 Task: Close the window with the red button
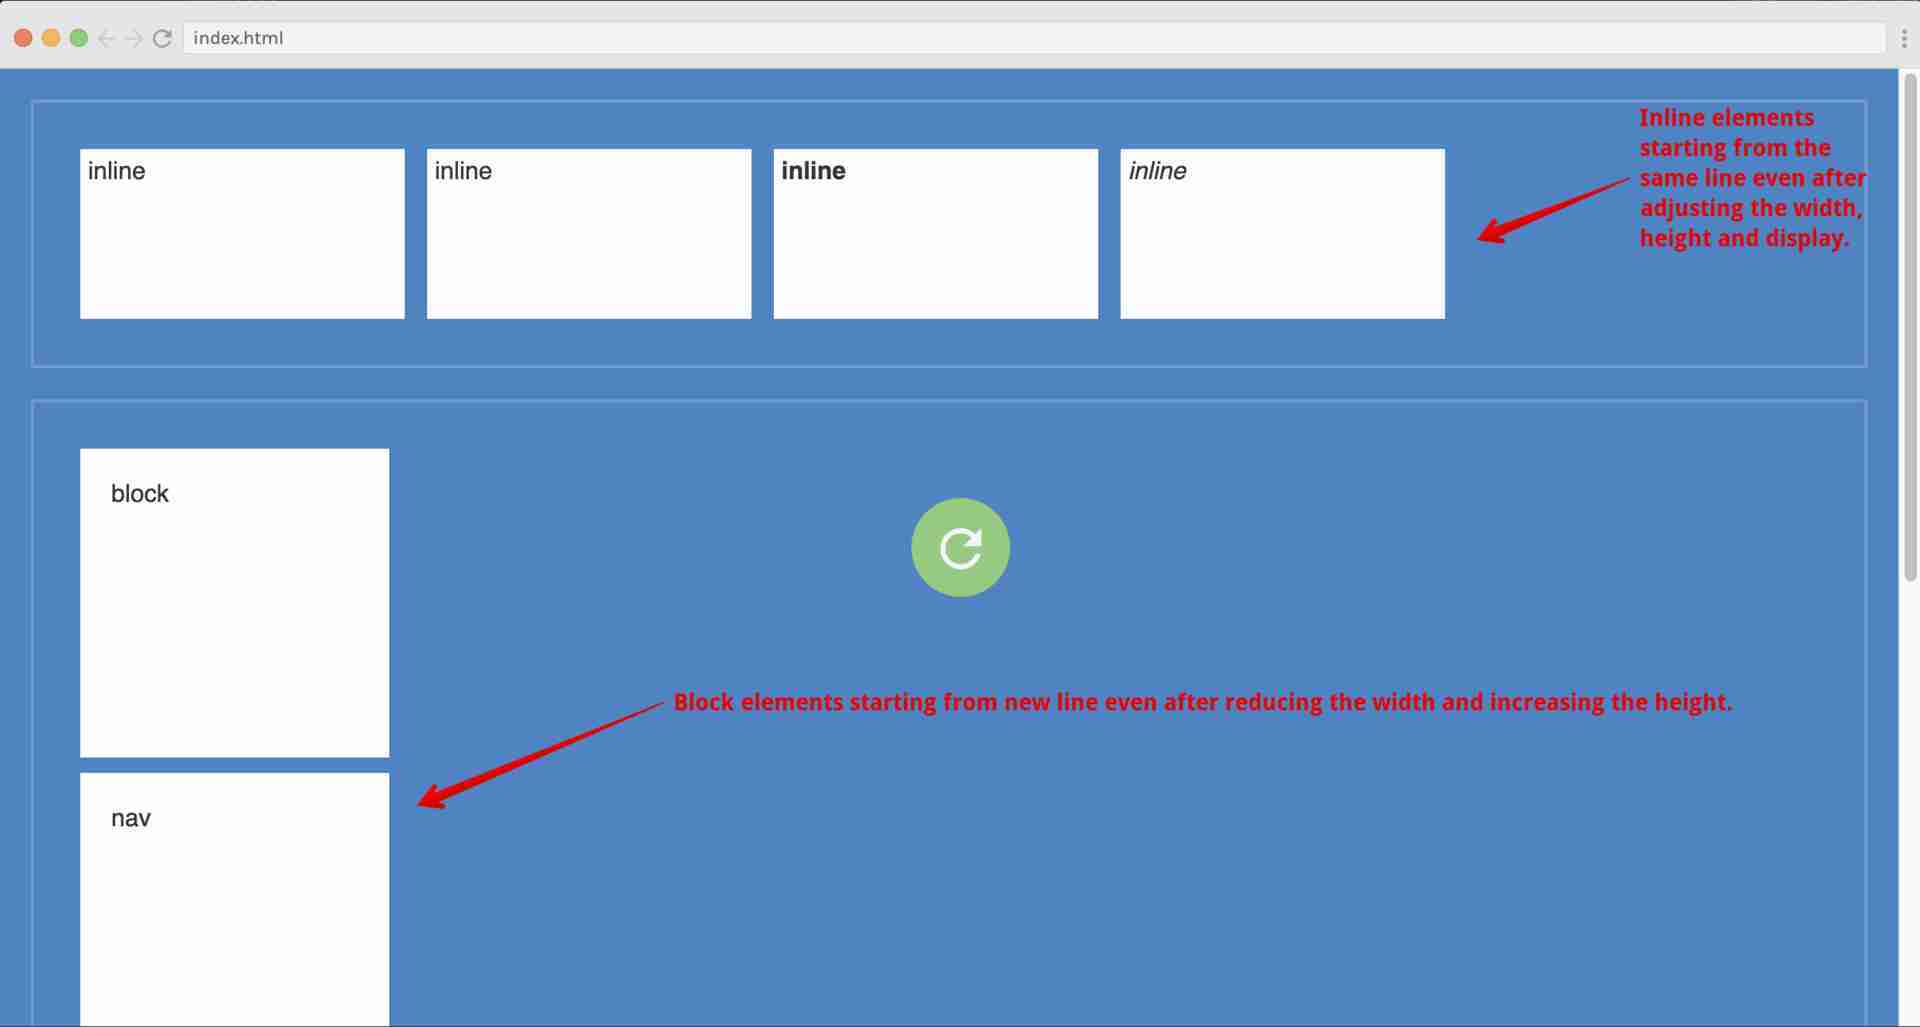(x=23, y=38)
